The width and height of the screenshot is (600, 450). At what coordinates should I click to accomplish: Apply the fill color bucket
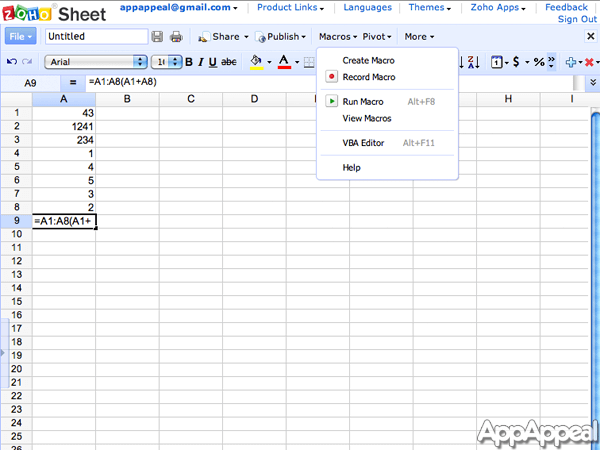point(256,62)
